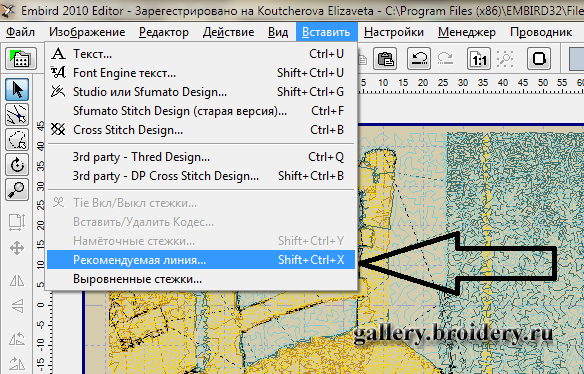Click the rounded square hoop icon
This screenshot has width=584, height=374.
(539, 58)
